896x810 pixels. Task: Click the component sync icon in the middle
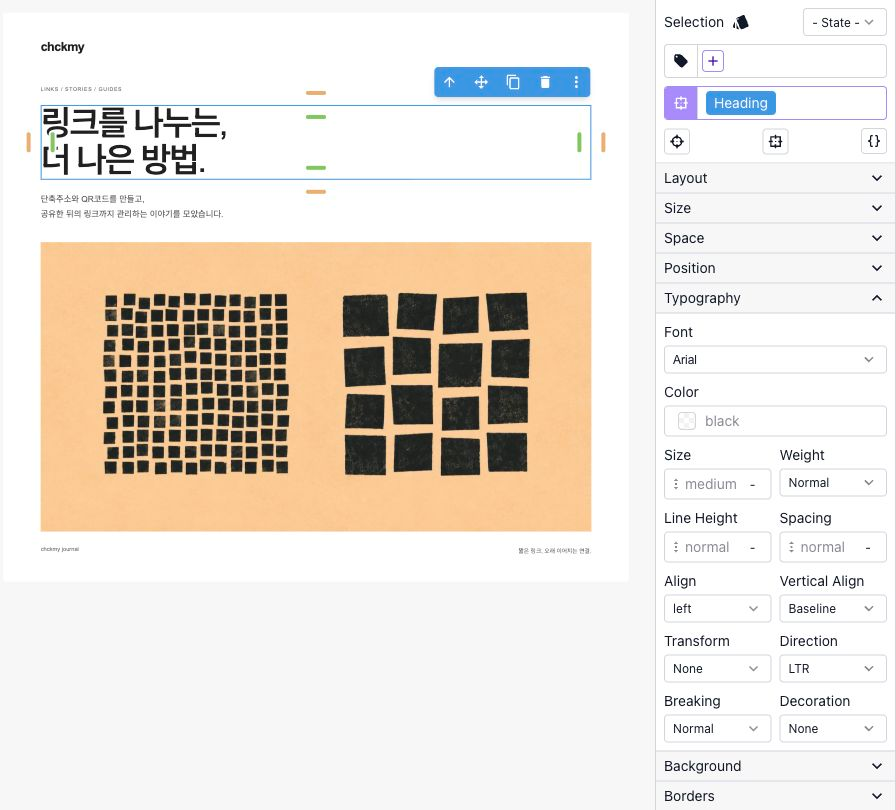pos(775,141)
